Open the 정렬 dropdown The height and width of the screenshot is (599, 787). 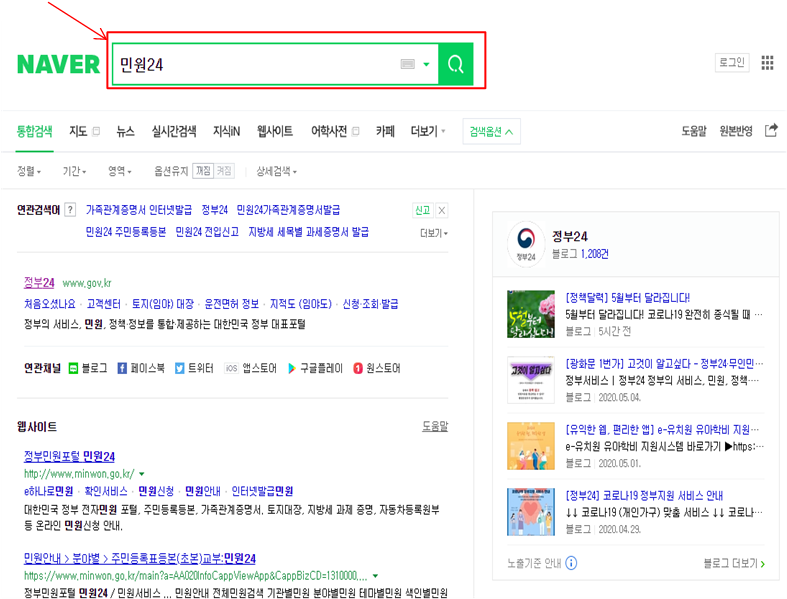[x=29, y=171]
